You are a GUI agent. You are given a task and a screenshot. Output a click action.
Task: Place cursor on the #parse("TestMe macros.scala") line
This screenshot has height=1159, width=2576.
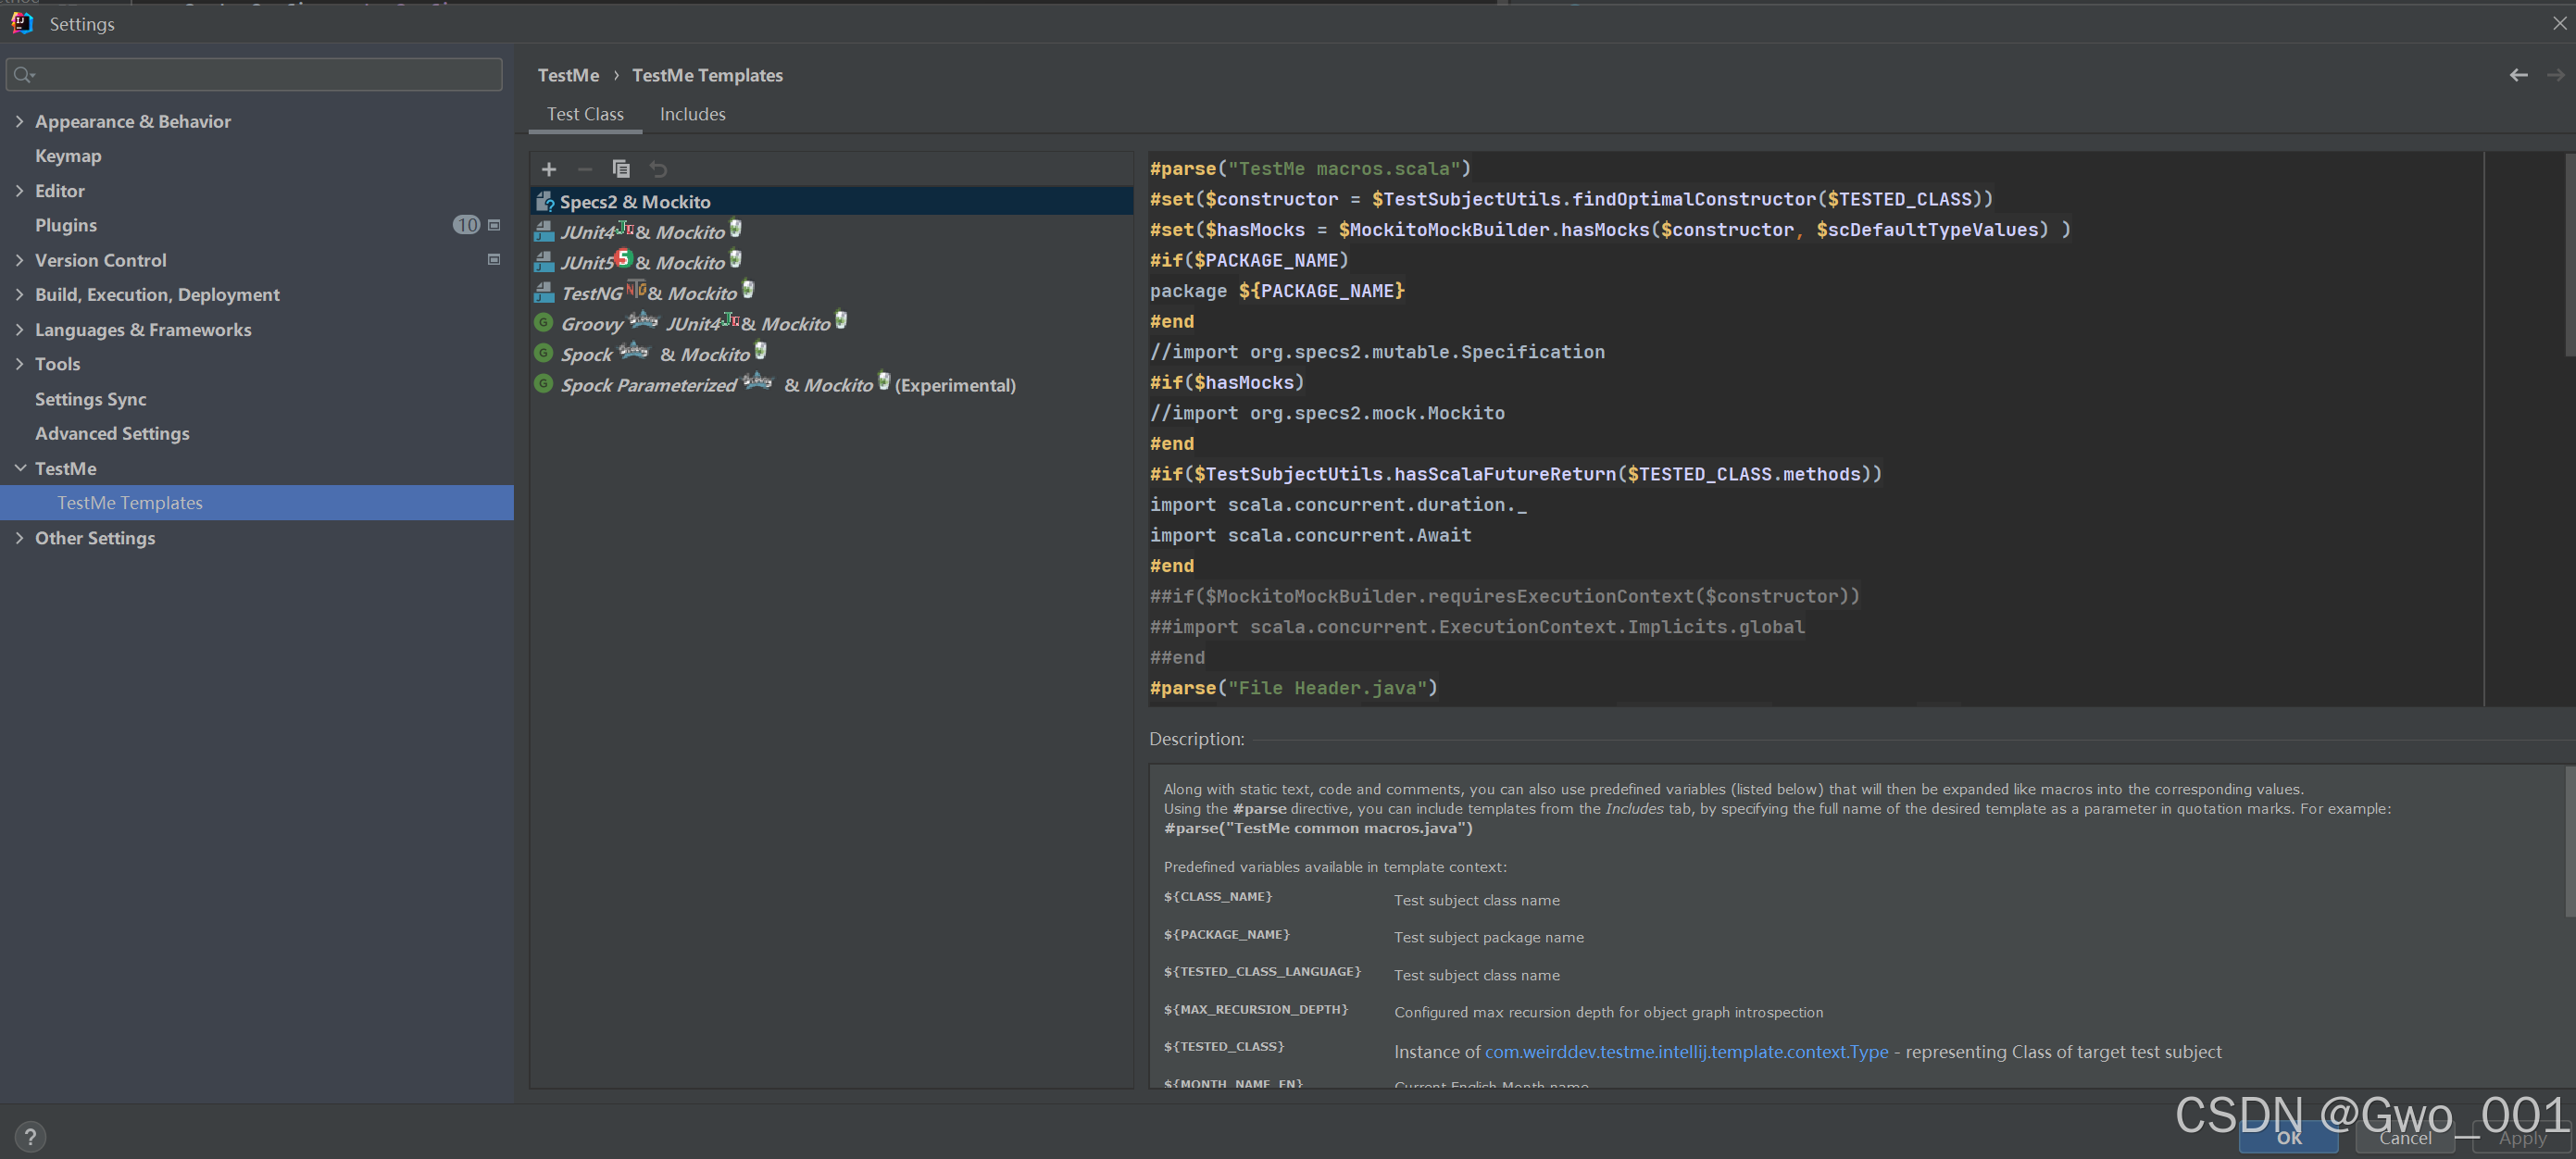point(1309,168)
